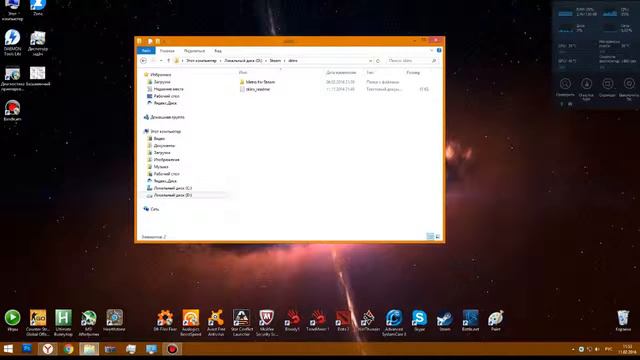Open the Вид ribbon tab
The width and height of the screenshot is (640, 360).
coord(218,51)
